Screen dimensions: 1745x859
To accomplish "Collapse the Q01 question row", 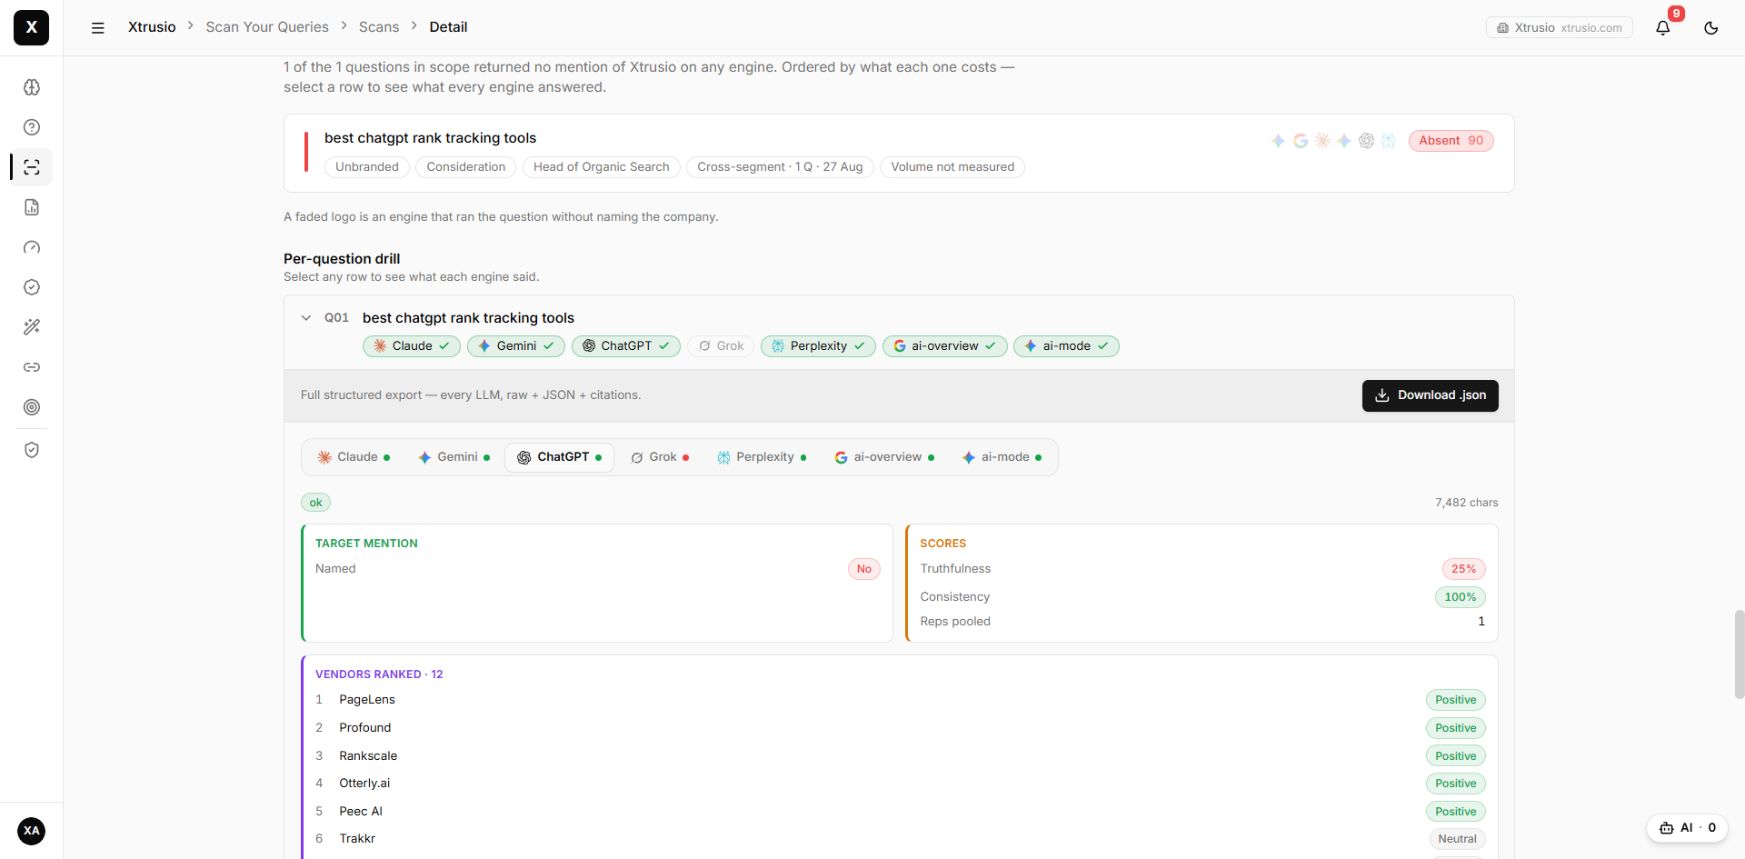I will pos(306,318).
